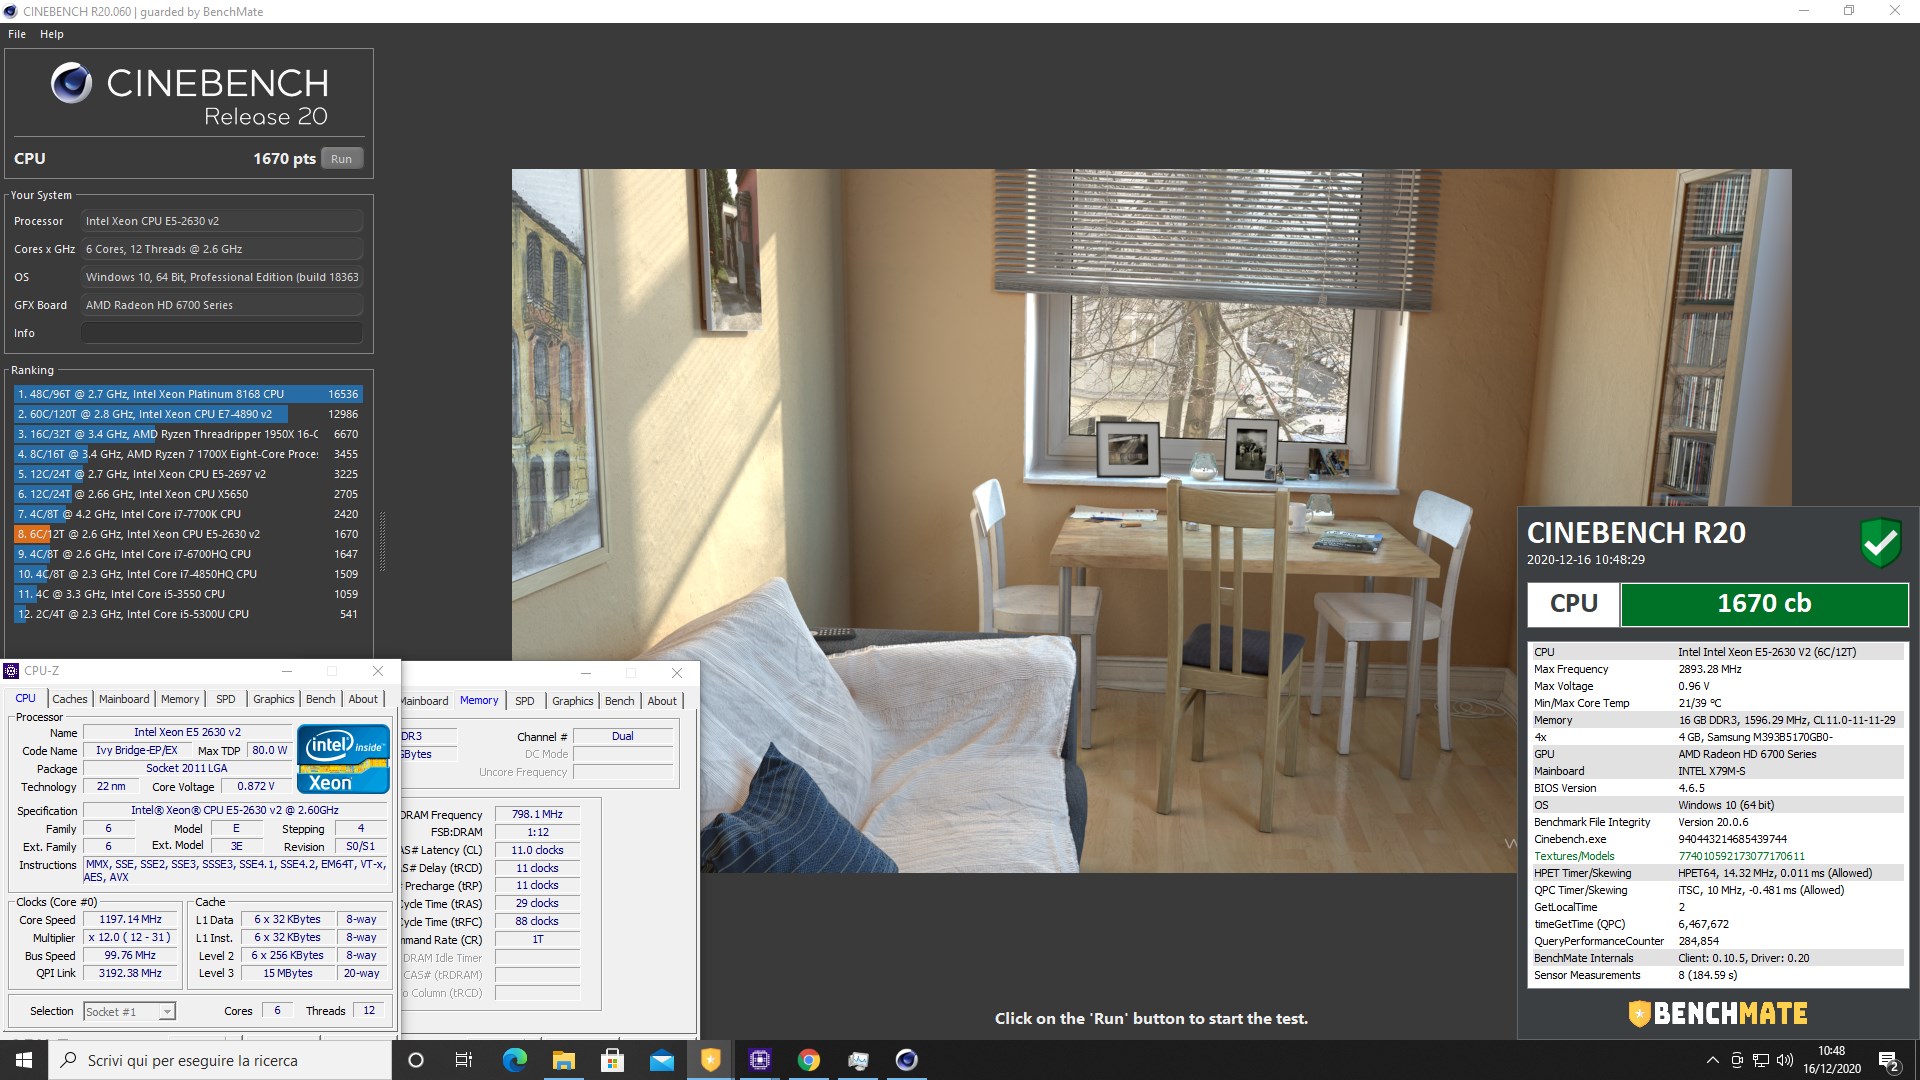Image resolution: width=1920 pixels, height=1080 pixels.
Task: Click the BenchMate logo at panel bottom
Action: 1717,1014
